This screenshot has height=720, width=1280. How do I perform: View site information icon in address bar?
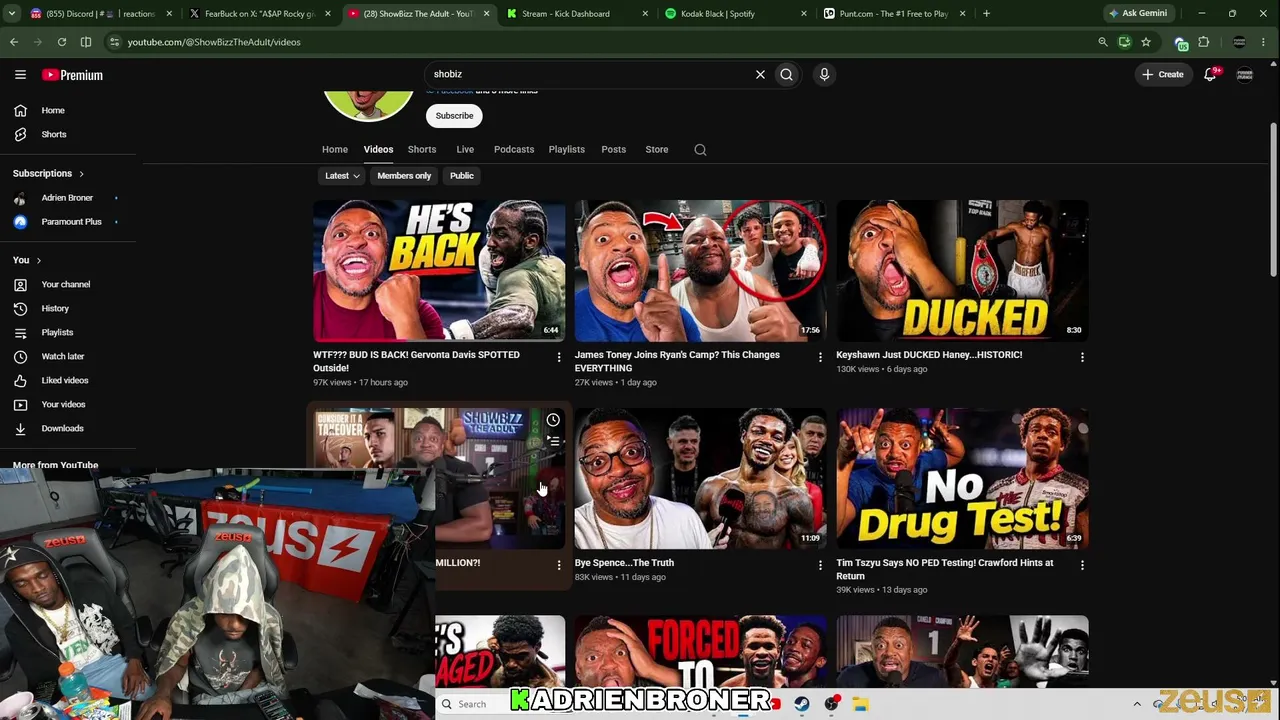click(x=114, y=42)
